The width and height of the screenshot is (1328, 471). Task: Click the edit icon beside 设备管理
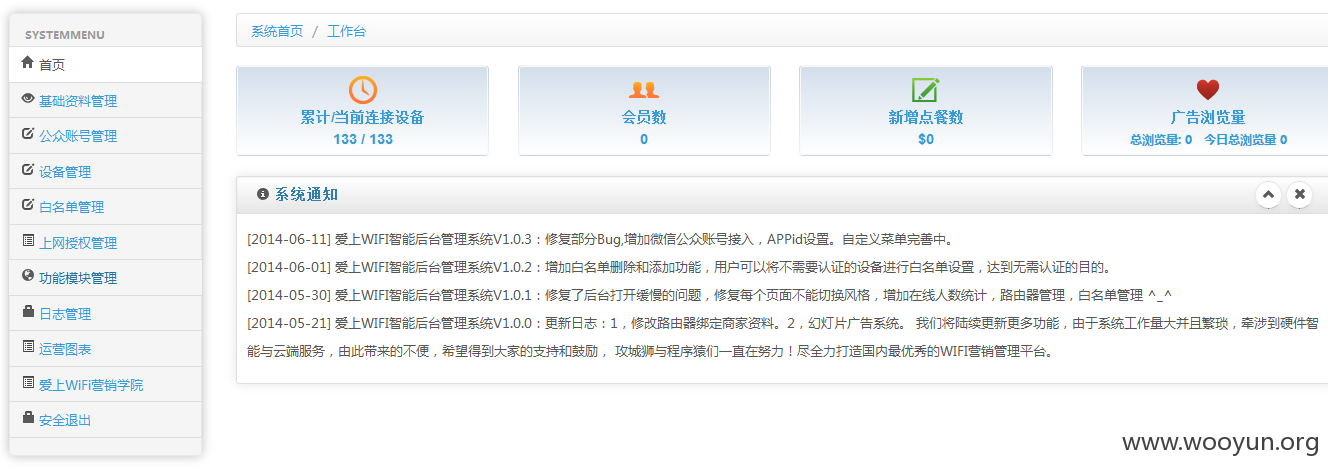[x=28, y=170]
